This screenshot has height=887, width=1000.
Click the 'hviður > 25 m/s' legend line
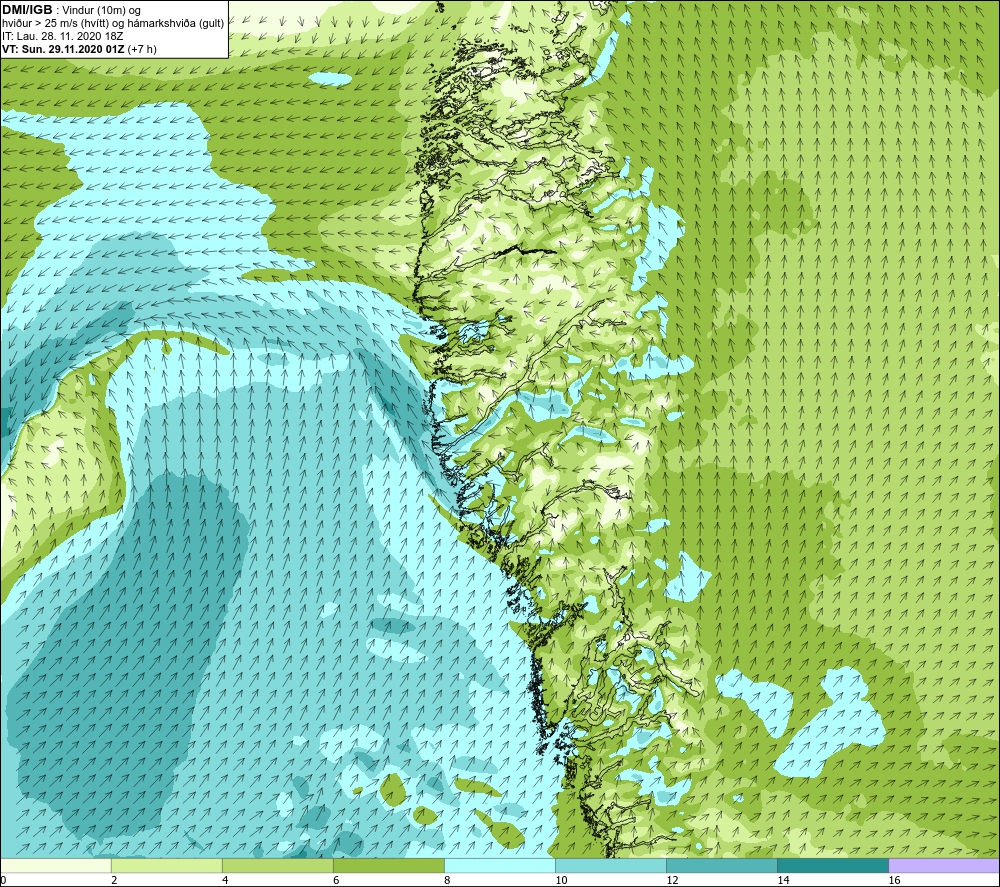(113, 24)
